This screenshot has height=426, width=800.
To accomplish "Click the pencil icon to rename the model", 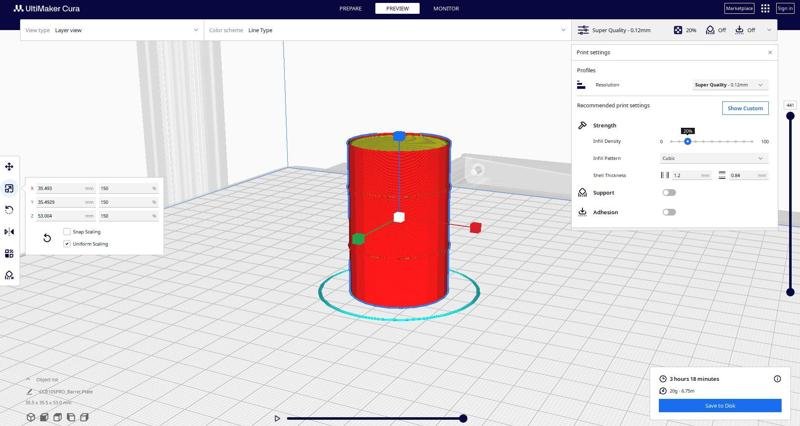I will (x=30, y=392).
